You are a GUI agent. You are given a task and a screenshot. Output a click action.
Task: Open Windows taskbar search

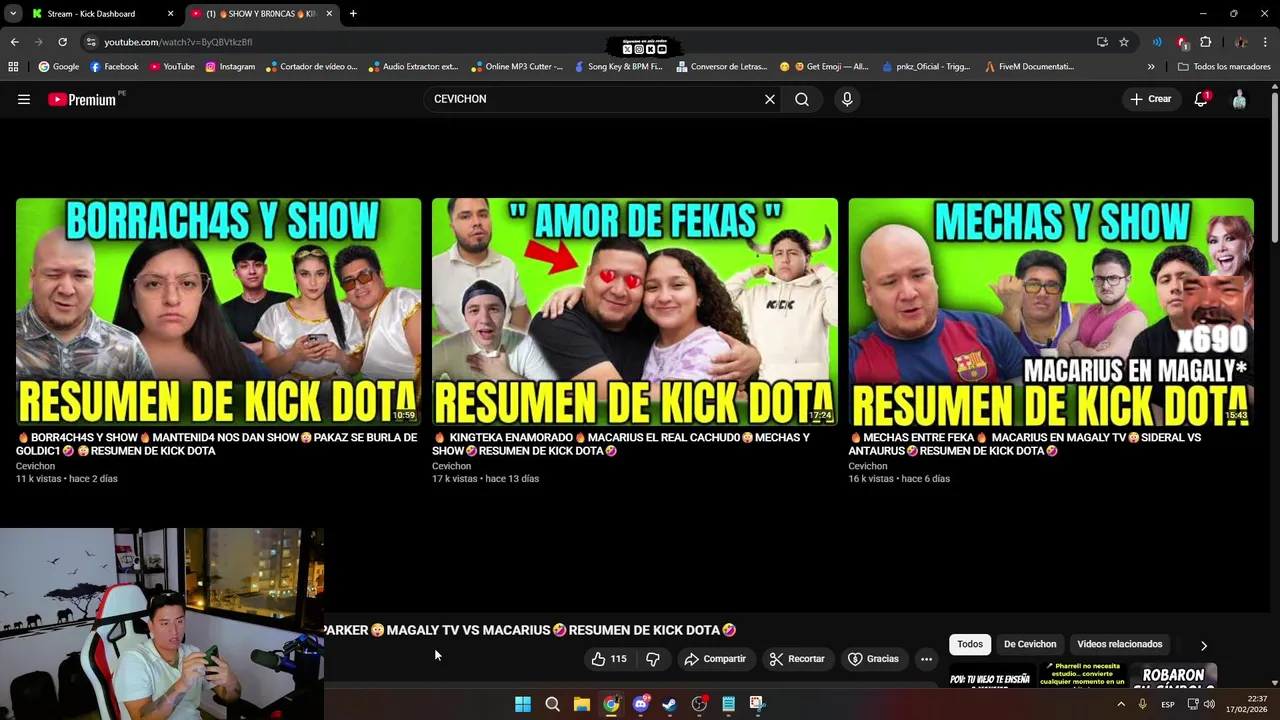pyautogui.click(x=552, y=704)
